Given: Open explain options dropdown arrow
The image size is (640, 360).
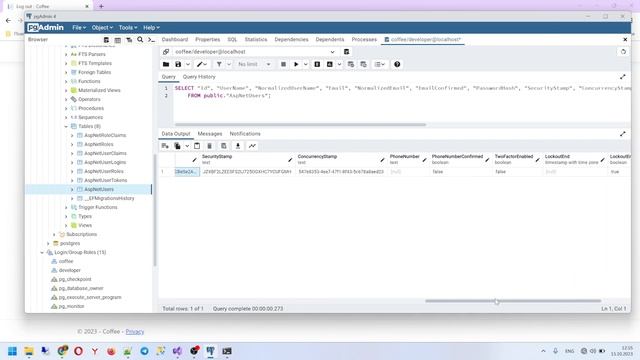Looking at the screenshot, I should coord(339,64).
